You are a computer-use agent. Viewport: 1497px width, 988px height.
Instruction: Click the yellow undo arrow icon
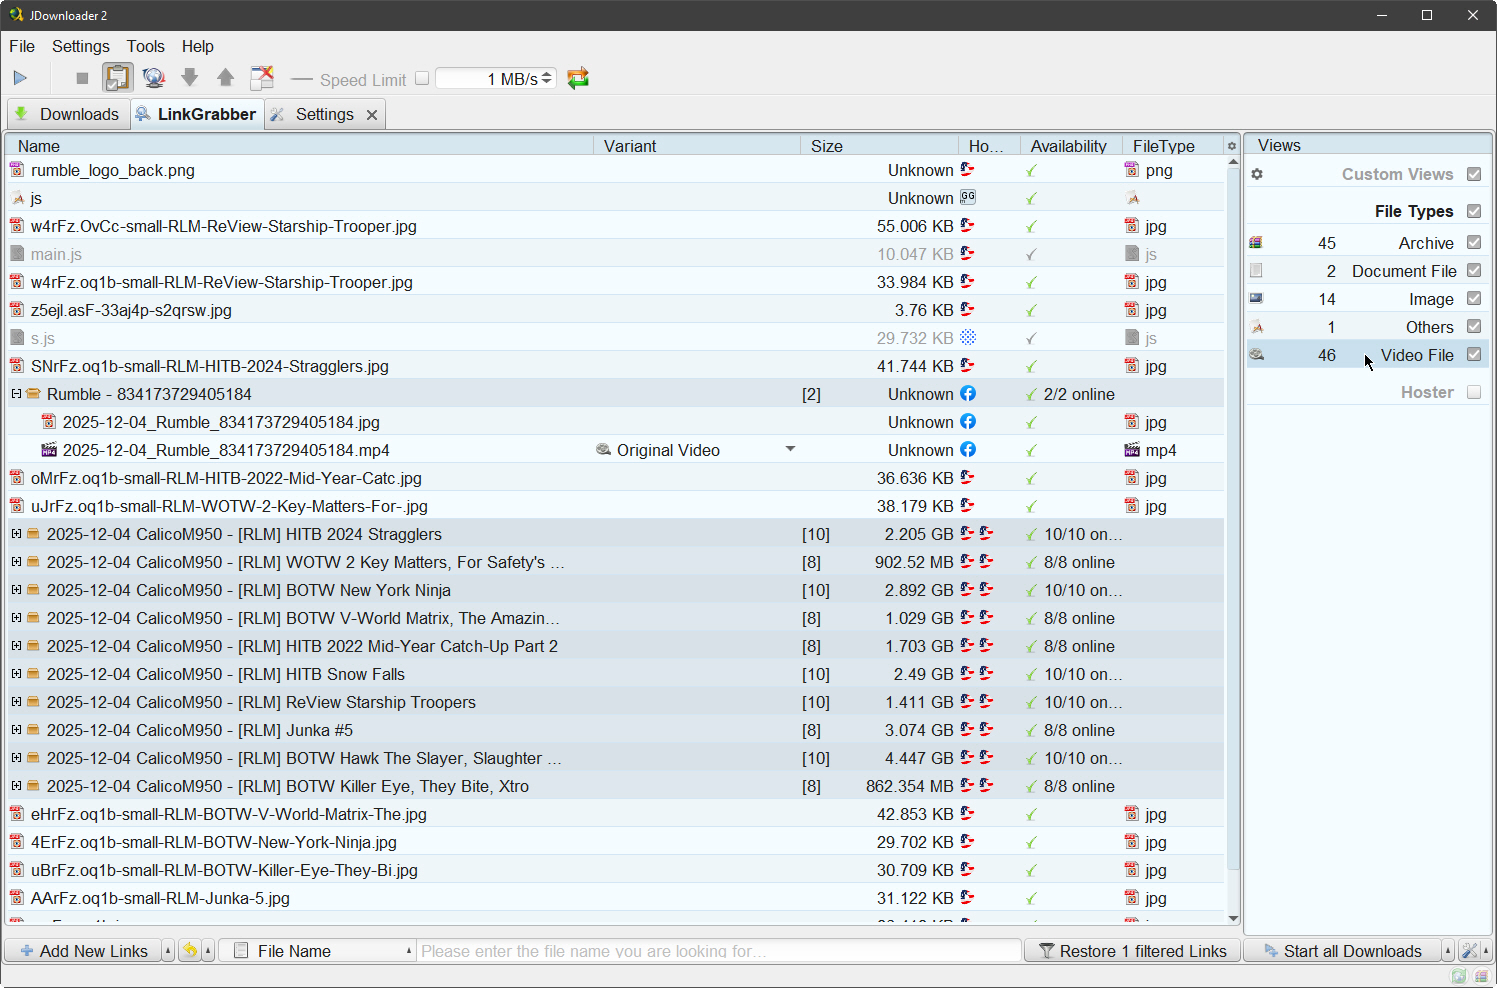pyautogui.click(x=190, y=951)
